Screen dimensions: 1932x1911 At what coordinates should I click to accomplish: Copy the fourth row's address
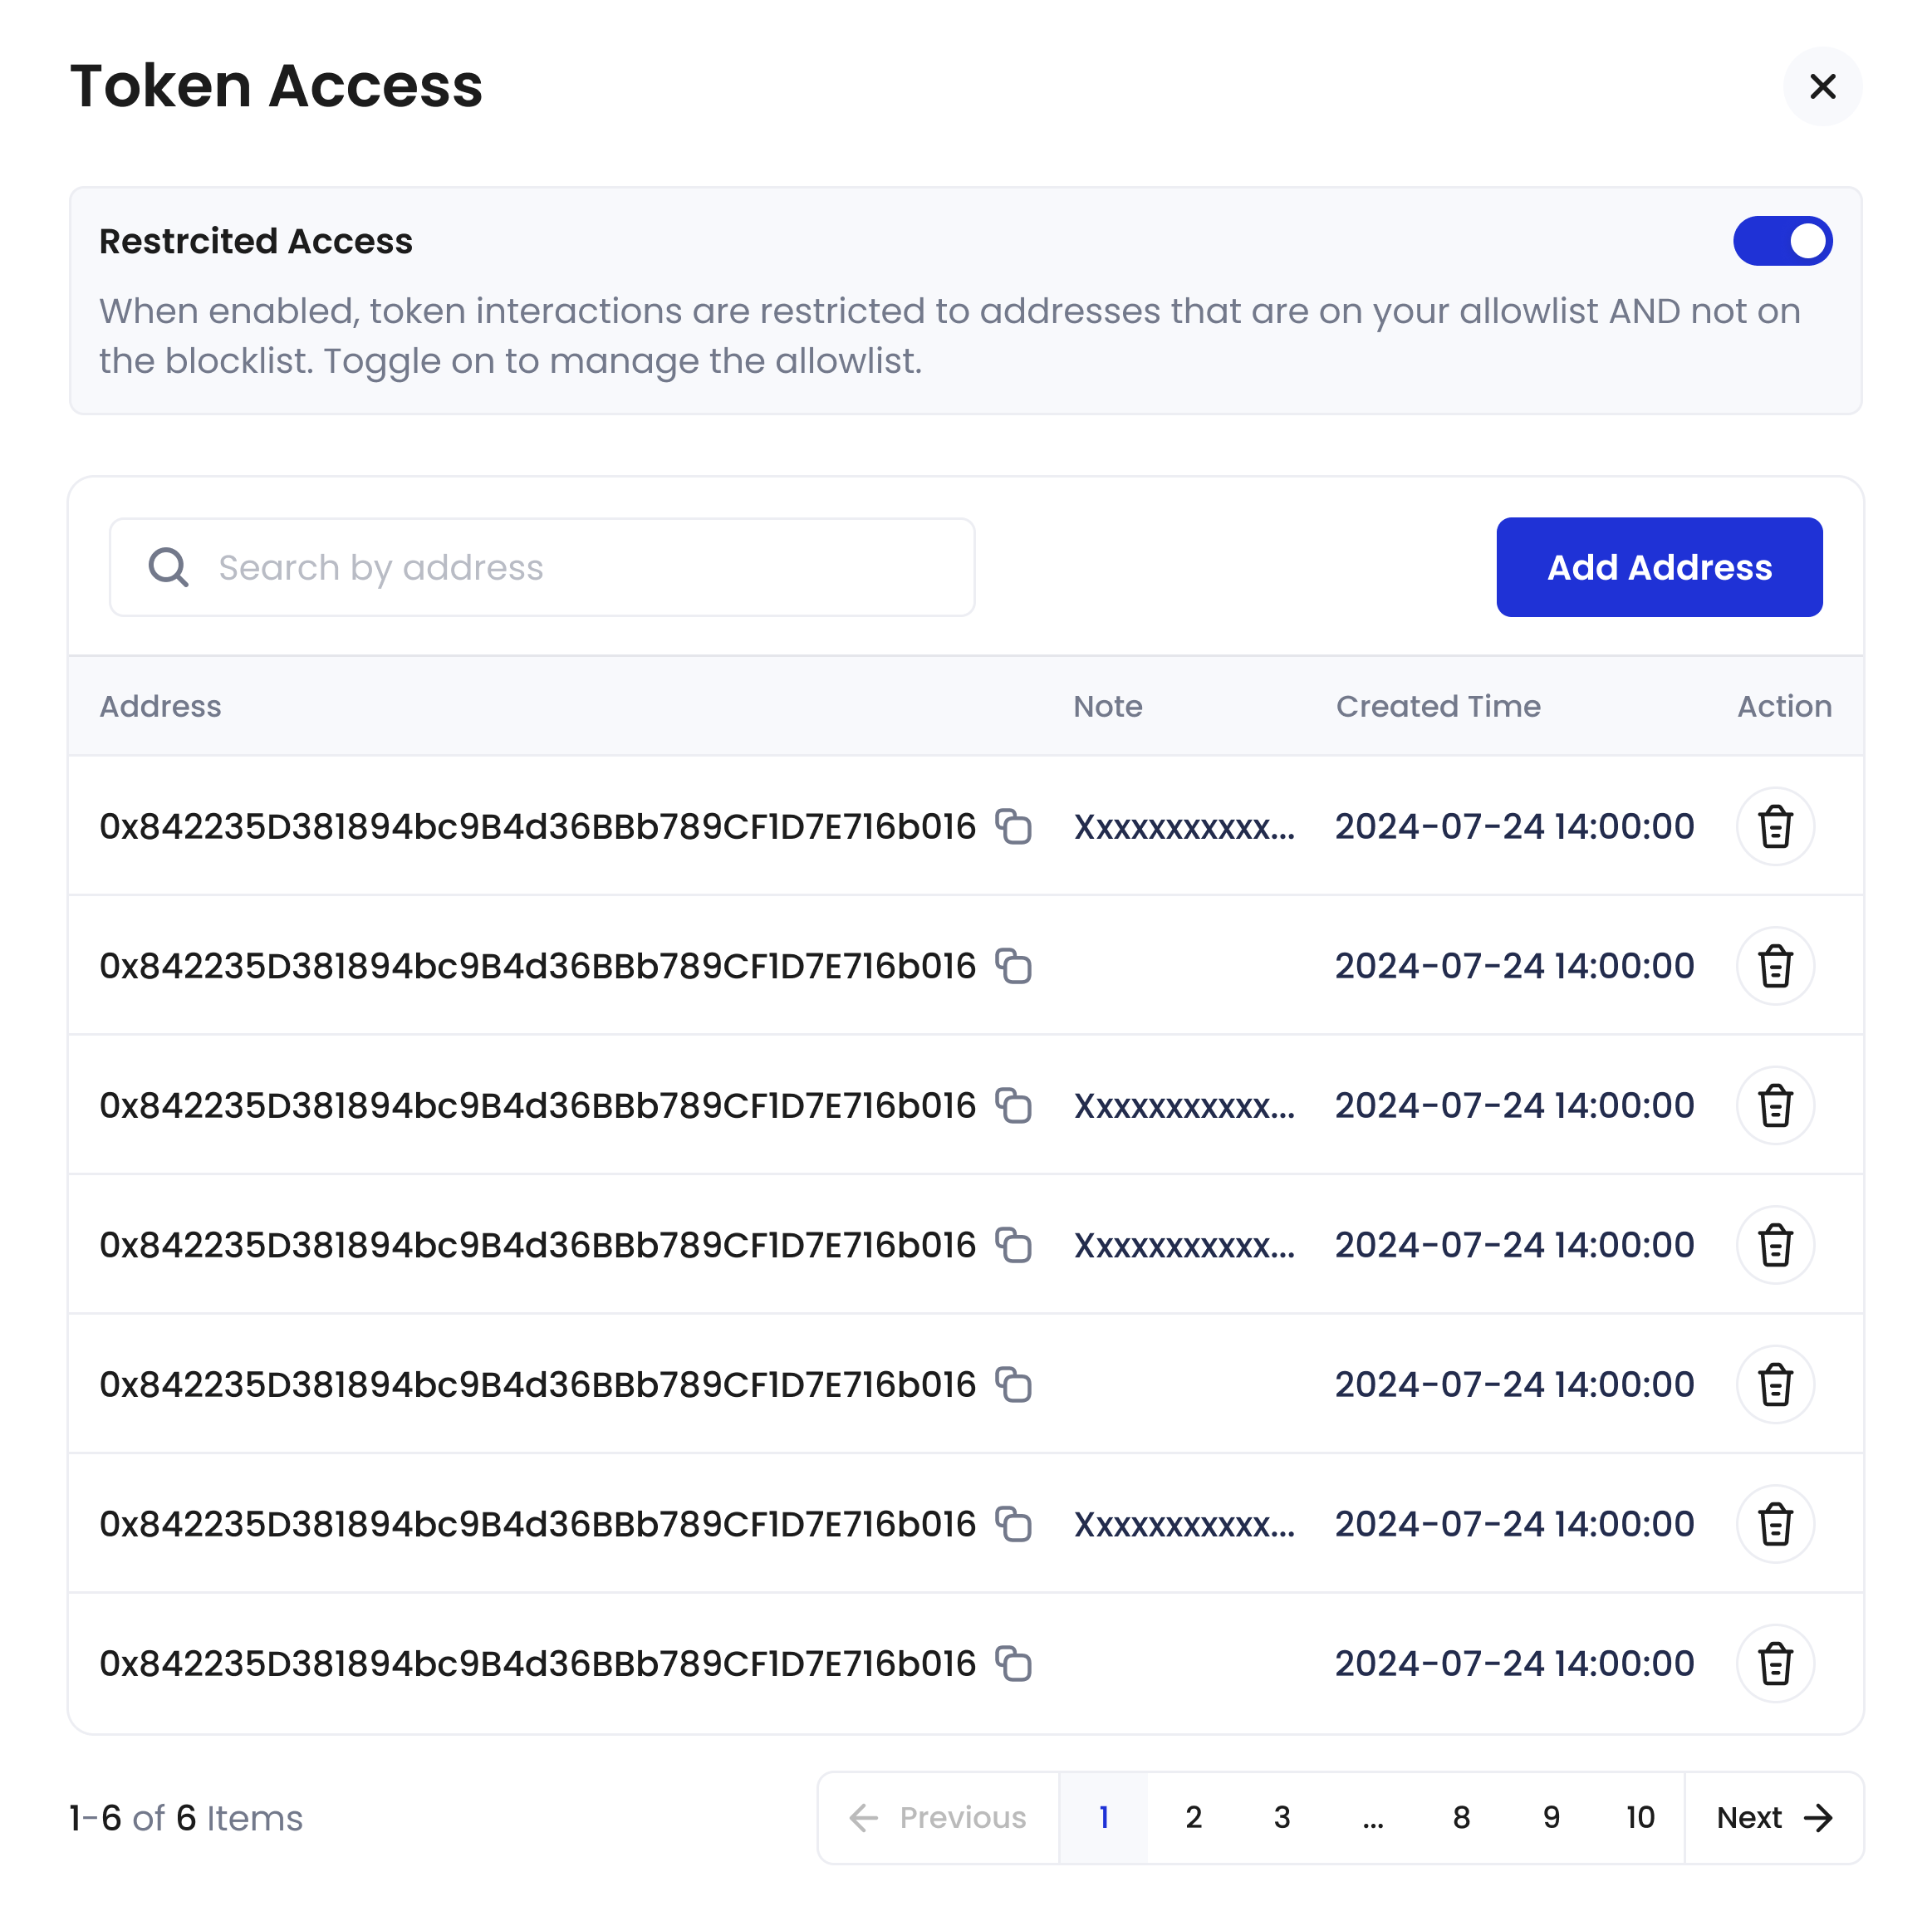[1015, 1245]
